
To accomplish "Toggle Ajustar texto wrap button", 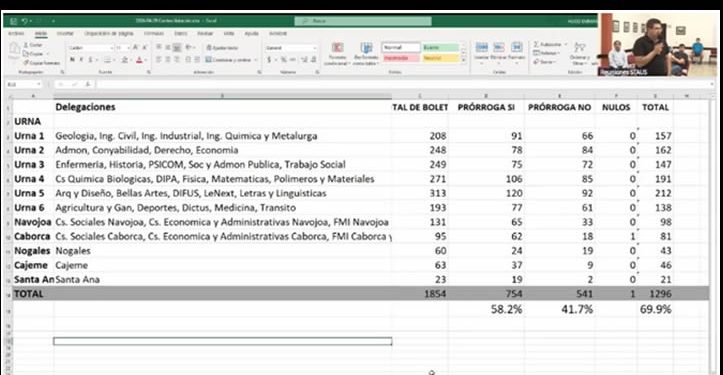I will coord(222,48).
